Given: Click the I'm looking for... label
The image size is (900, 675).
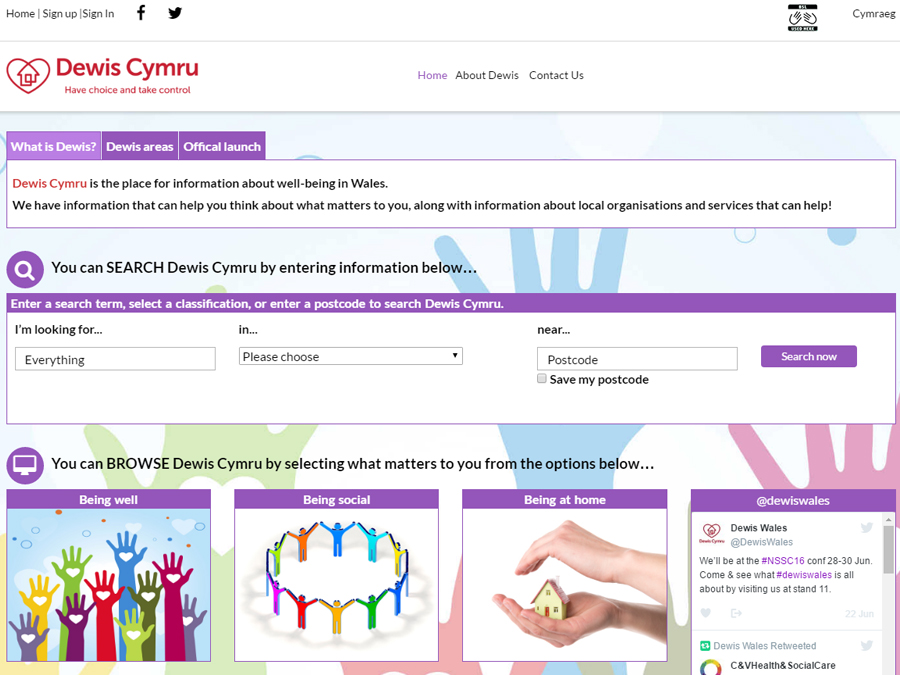Looking at the screenshot, I should pos(59,329).
